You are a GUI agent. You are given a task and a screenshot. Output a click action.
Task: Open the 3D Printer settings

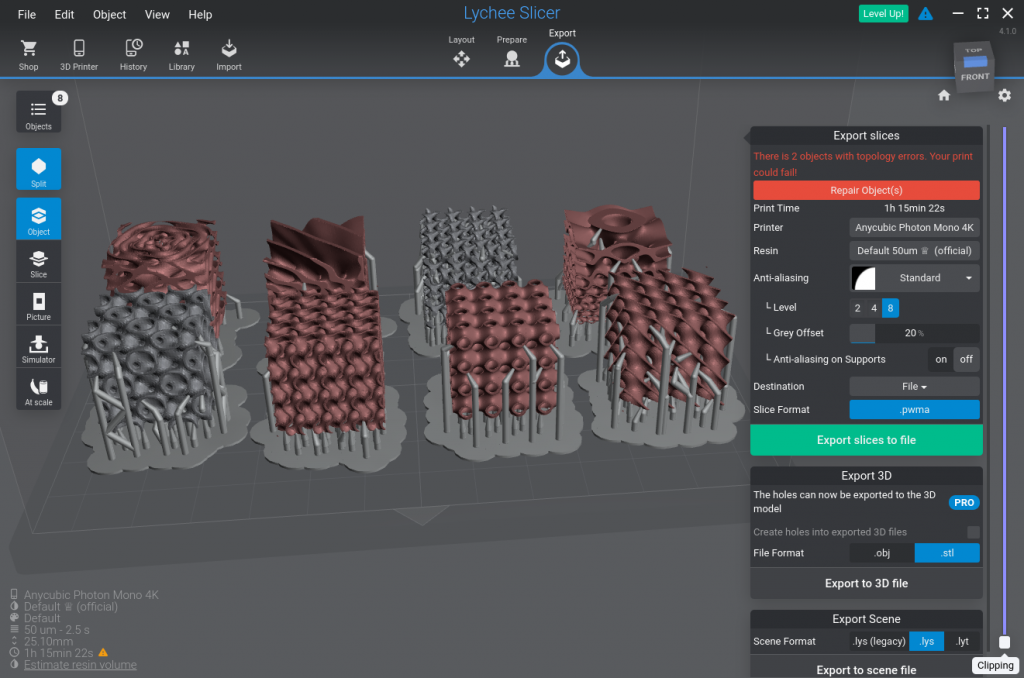tap(79, 55)
